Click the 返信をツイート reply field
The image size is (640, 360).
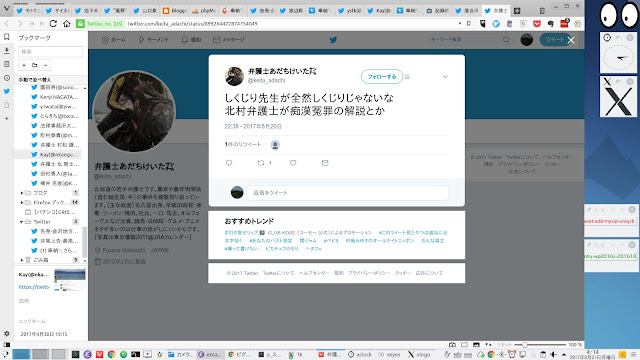(347, 193)
